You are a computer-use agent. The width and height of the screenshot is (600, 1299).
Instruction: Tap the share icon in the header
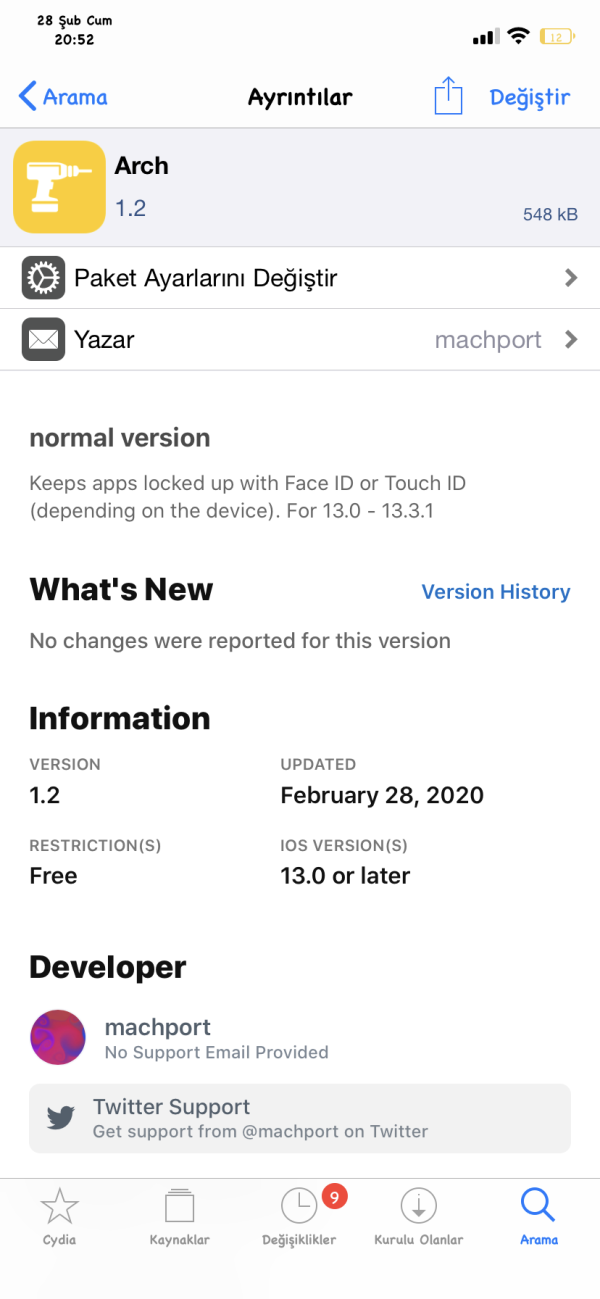449,96
